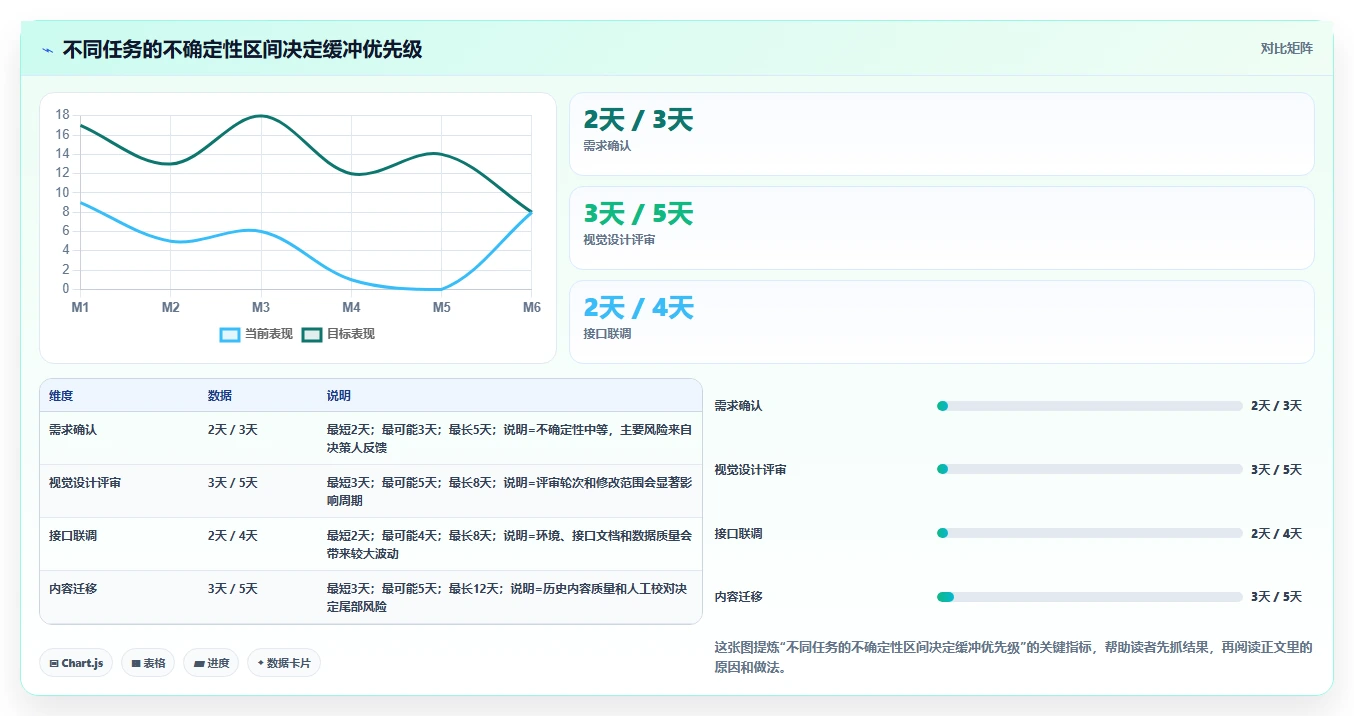Click the 2天 / 4天 value beside the 接口联调 progress bar
The image size is (1354, 716).
tap(1276, 534)
